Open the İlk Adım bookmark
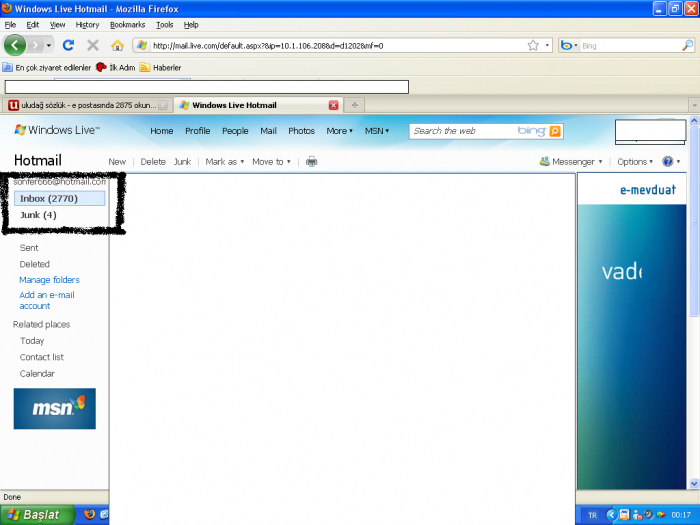The height and width of the screenshot is (525, 700). point(116,67)
